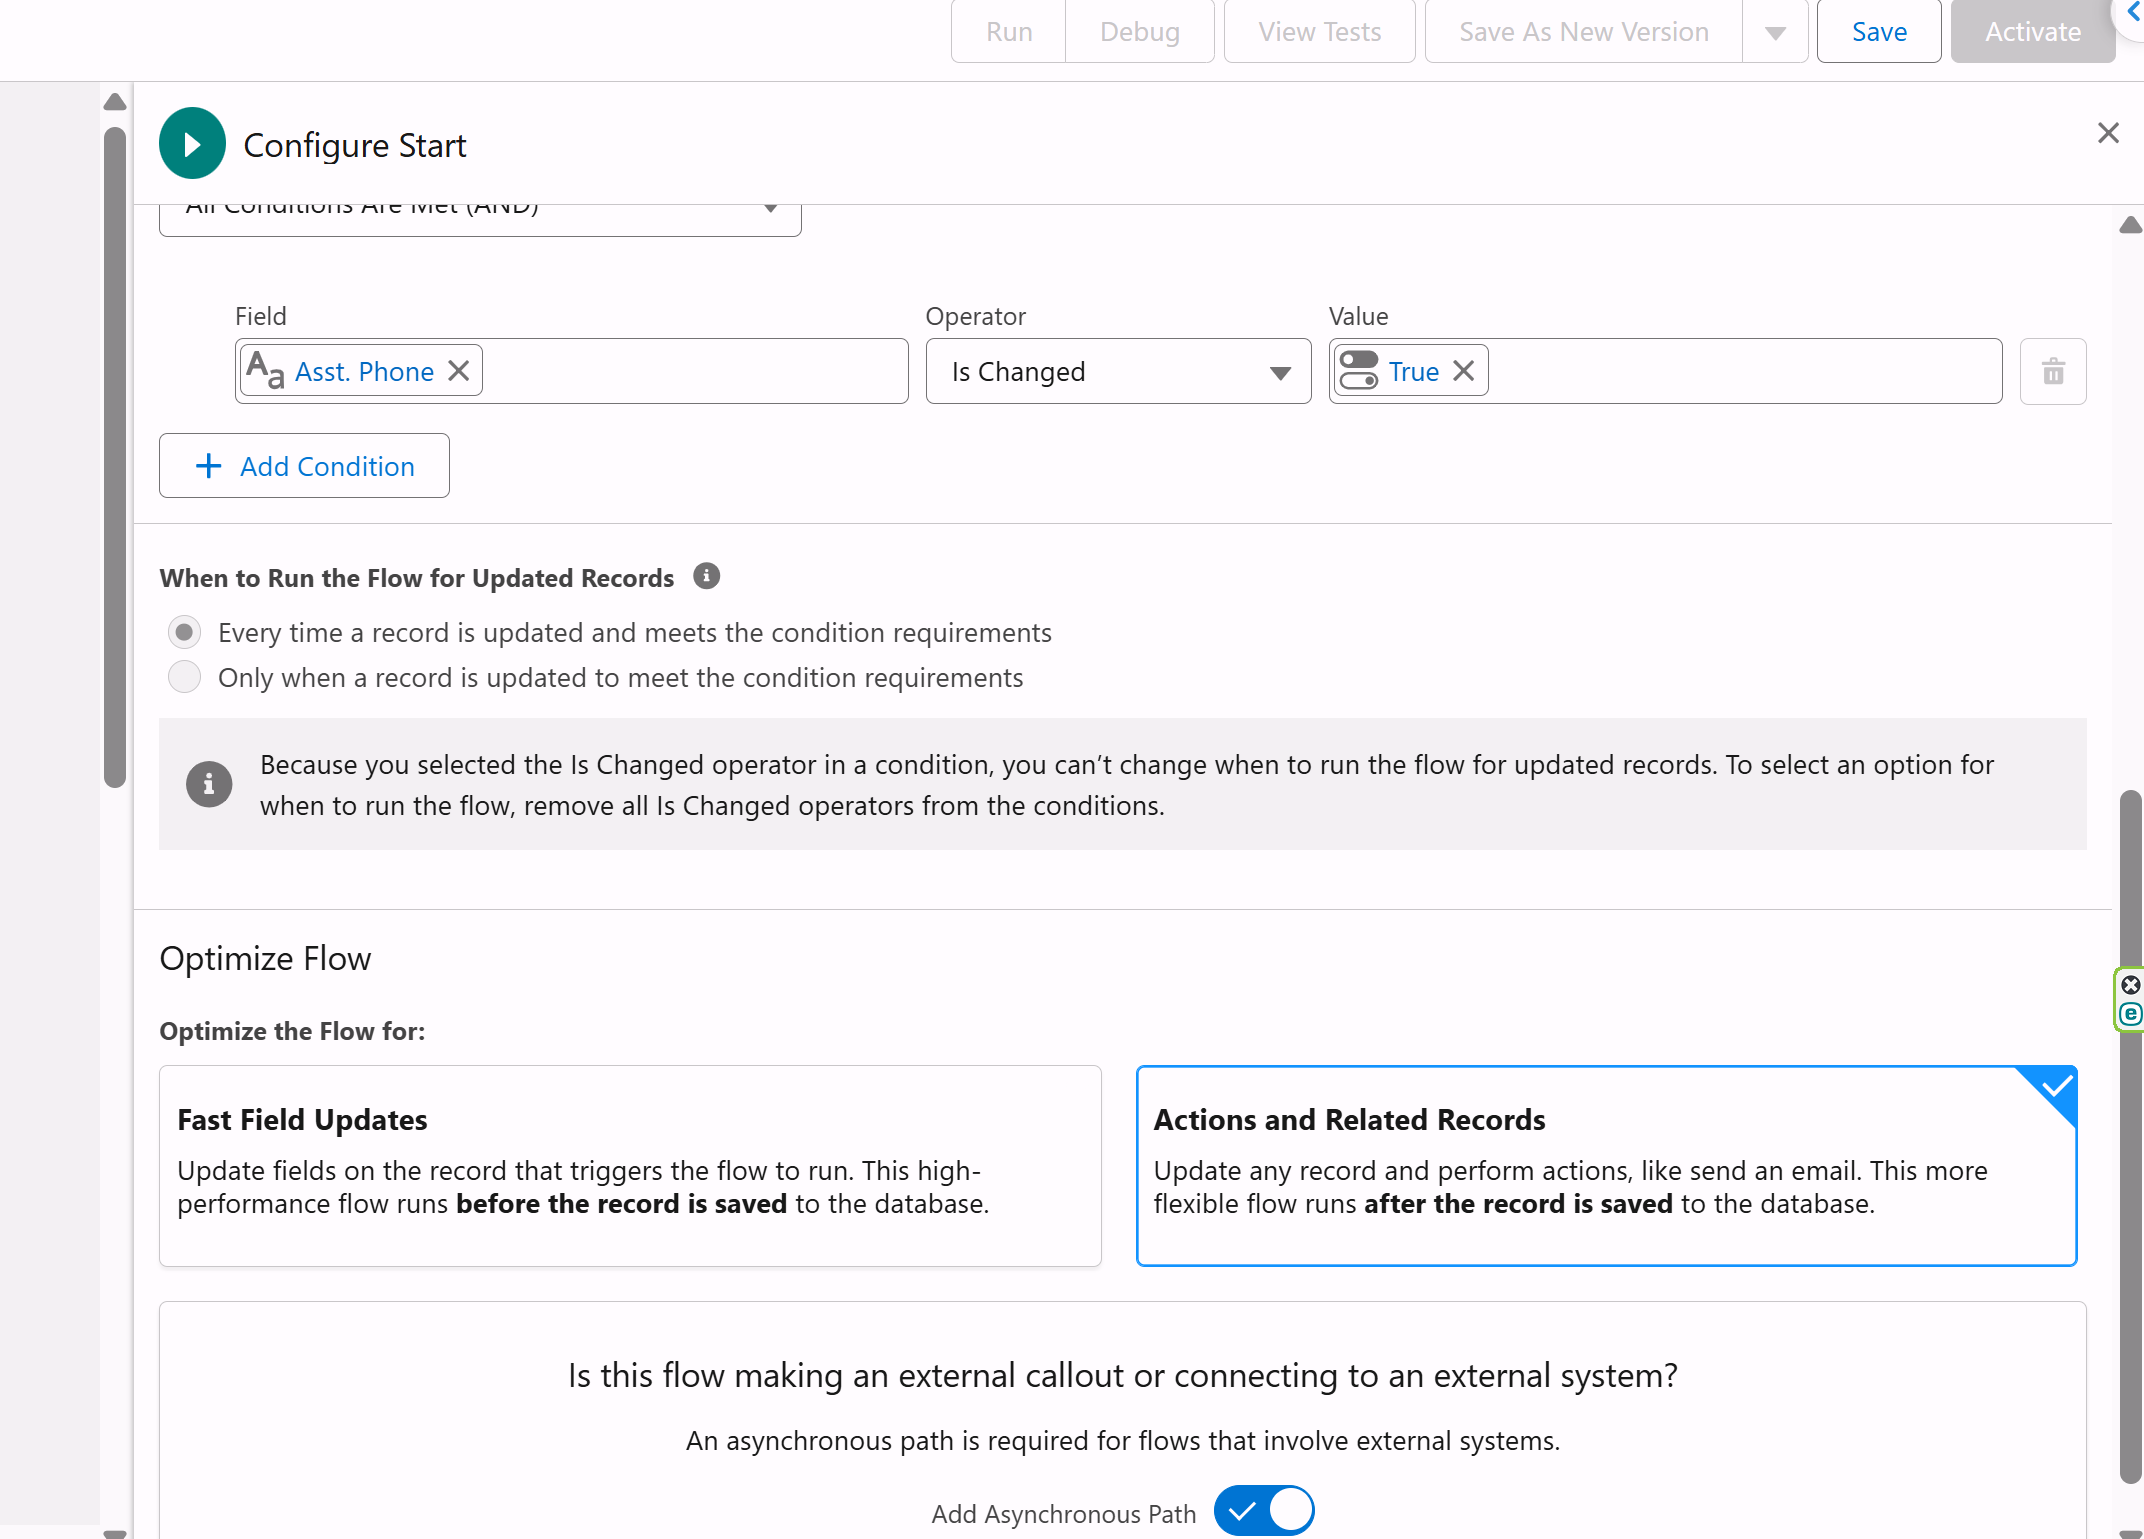Image resolution: width=2144 pixels, height=1539 pixels.
Task: Click the info icon in Is Changed notice
Action: pyautogui.click(x=209, y=784)
